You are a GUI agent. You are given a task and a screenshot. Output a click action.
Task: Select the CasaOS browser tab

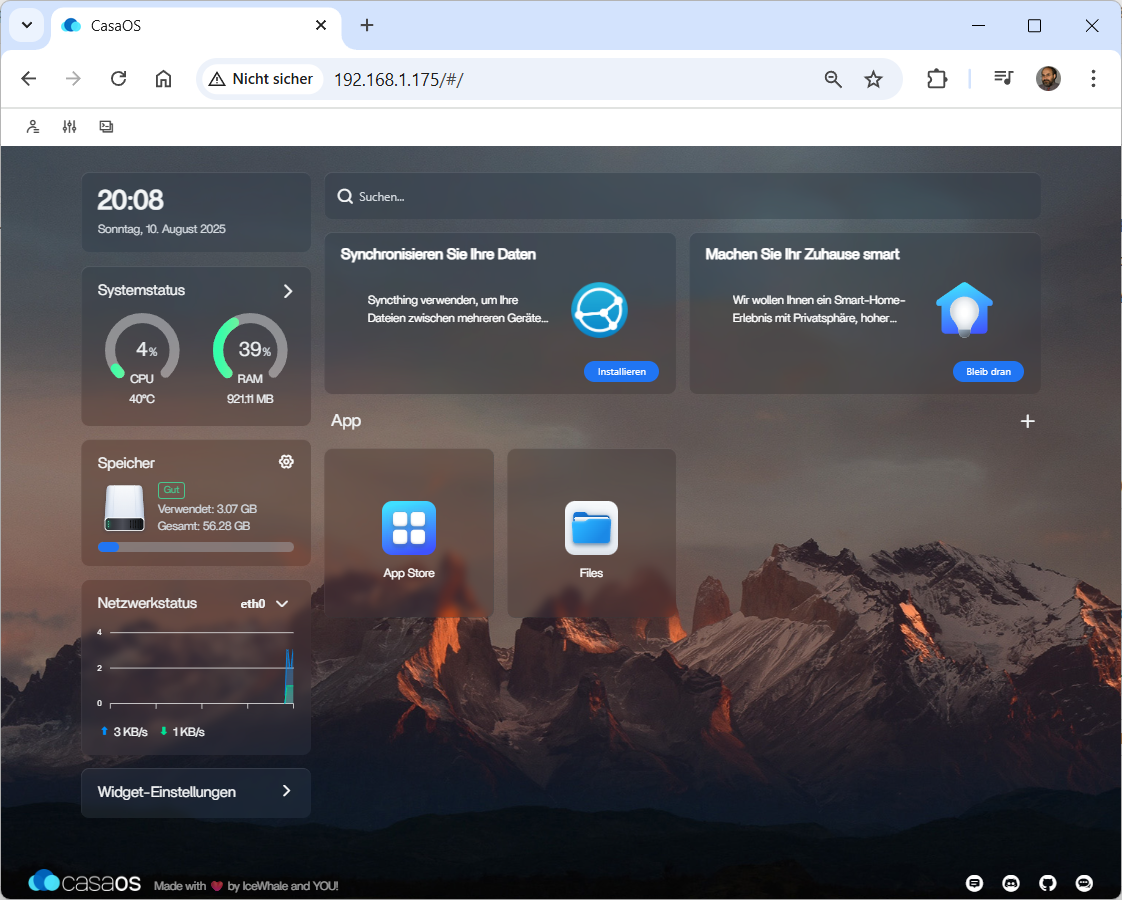(x=190, y=26)
